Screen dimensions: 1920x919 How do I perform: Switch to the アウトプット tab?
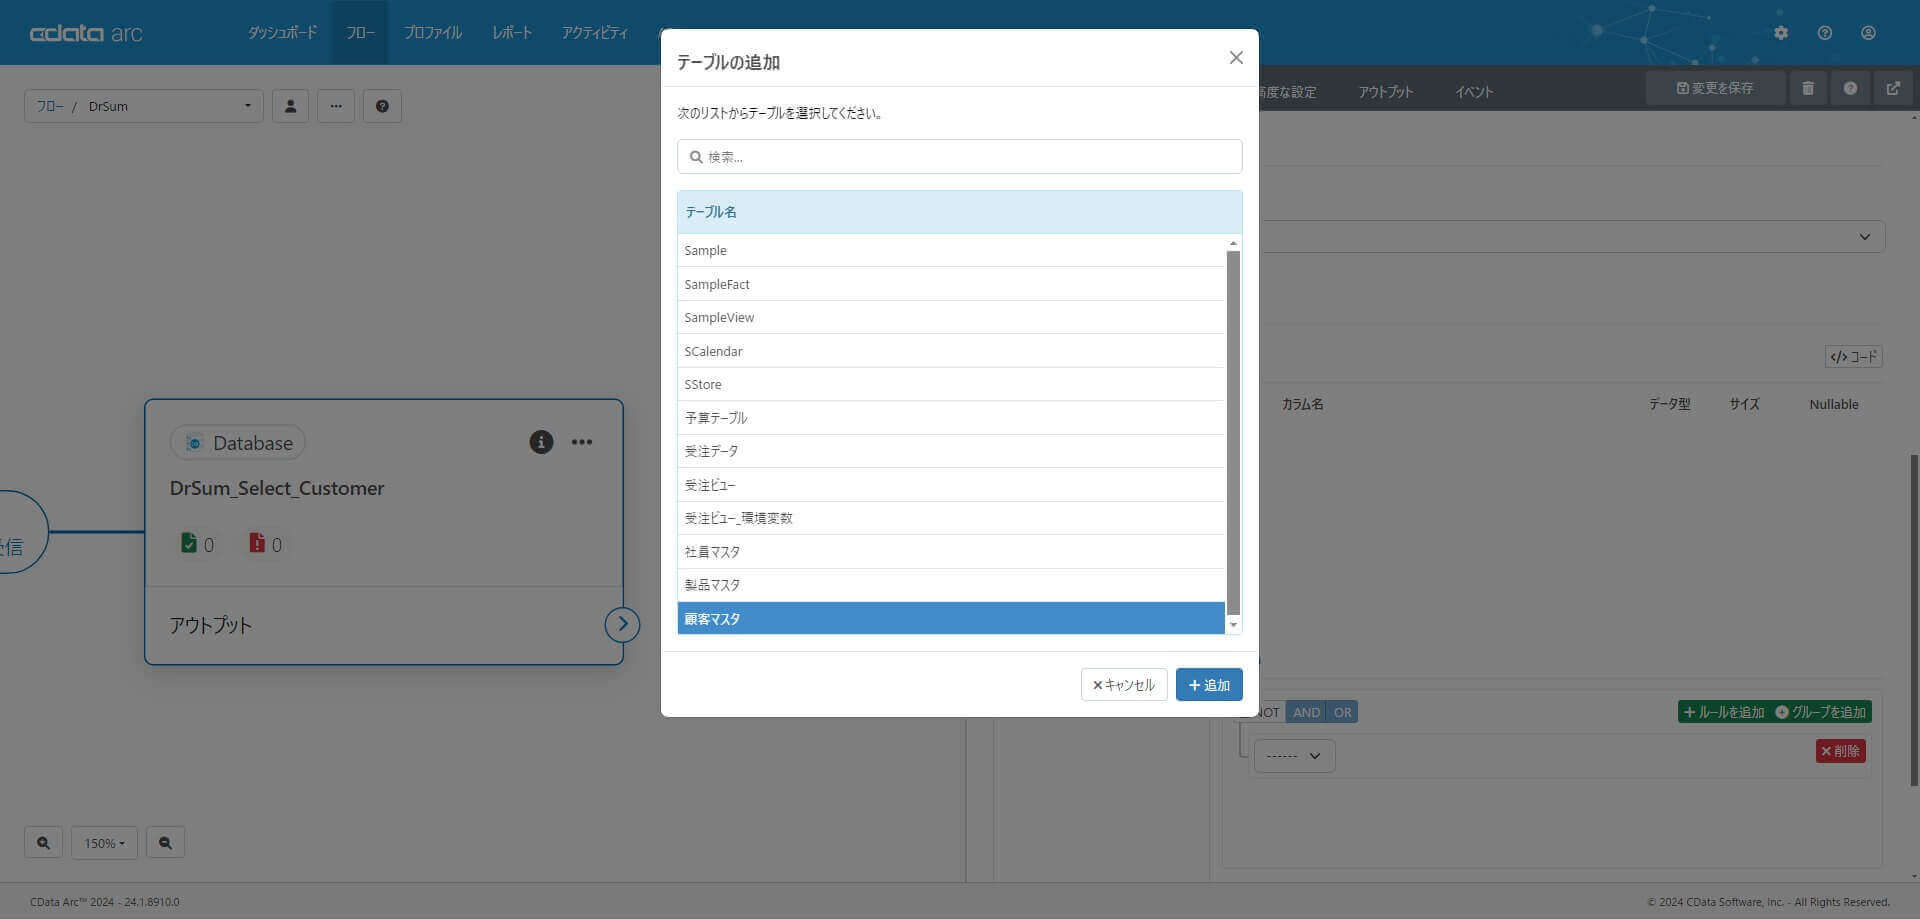[x=1385, y=91]
